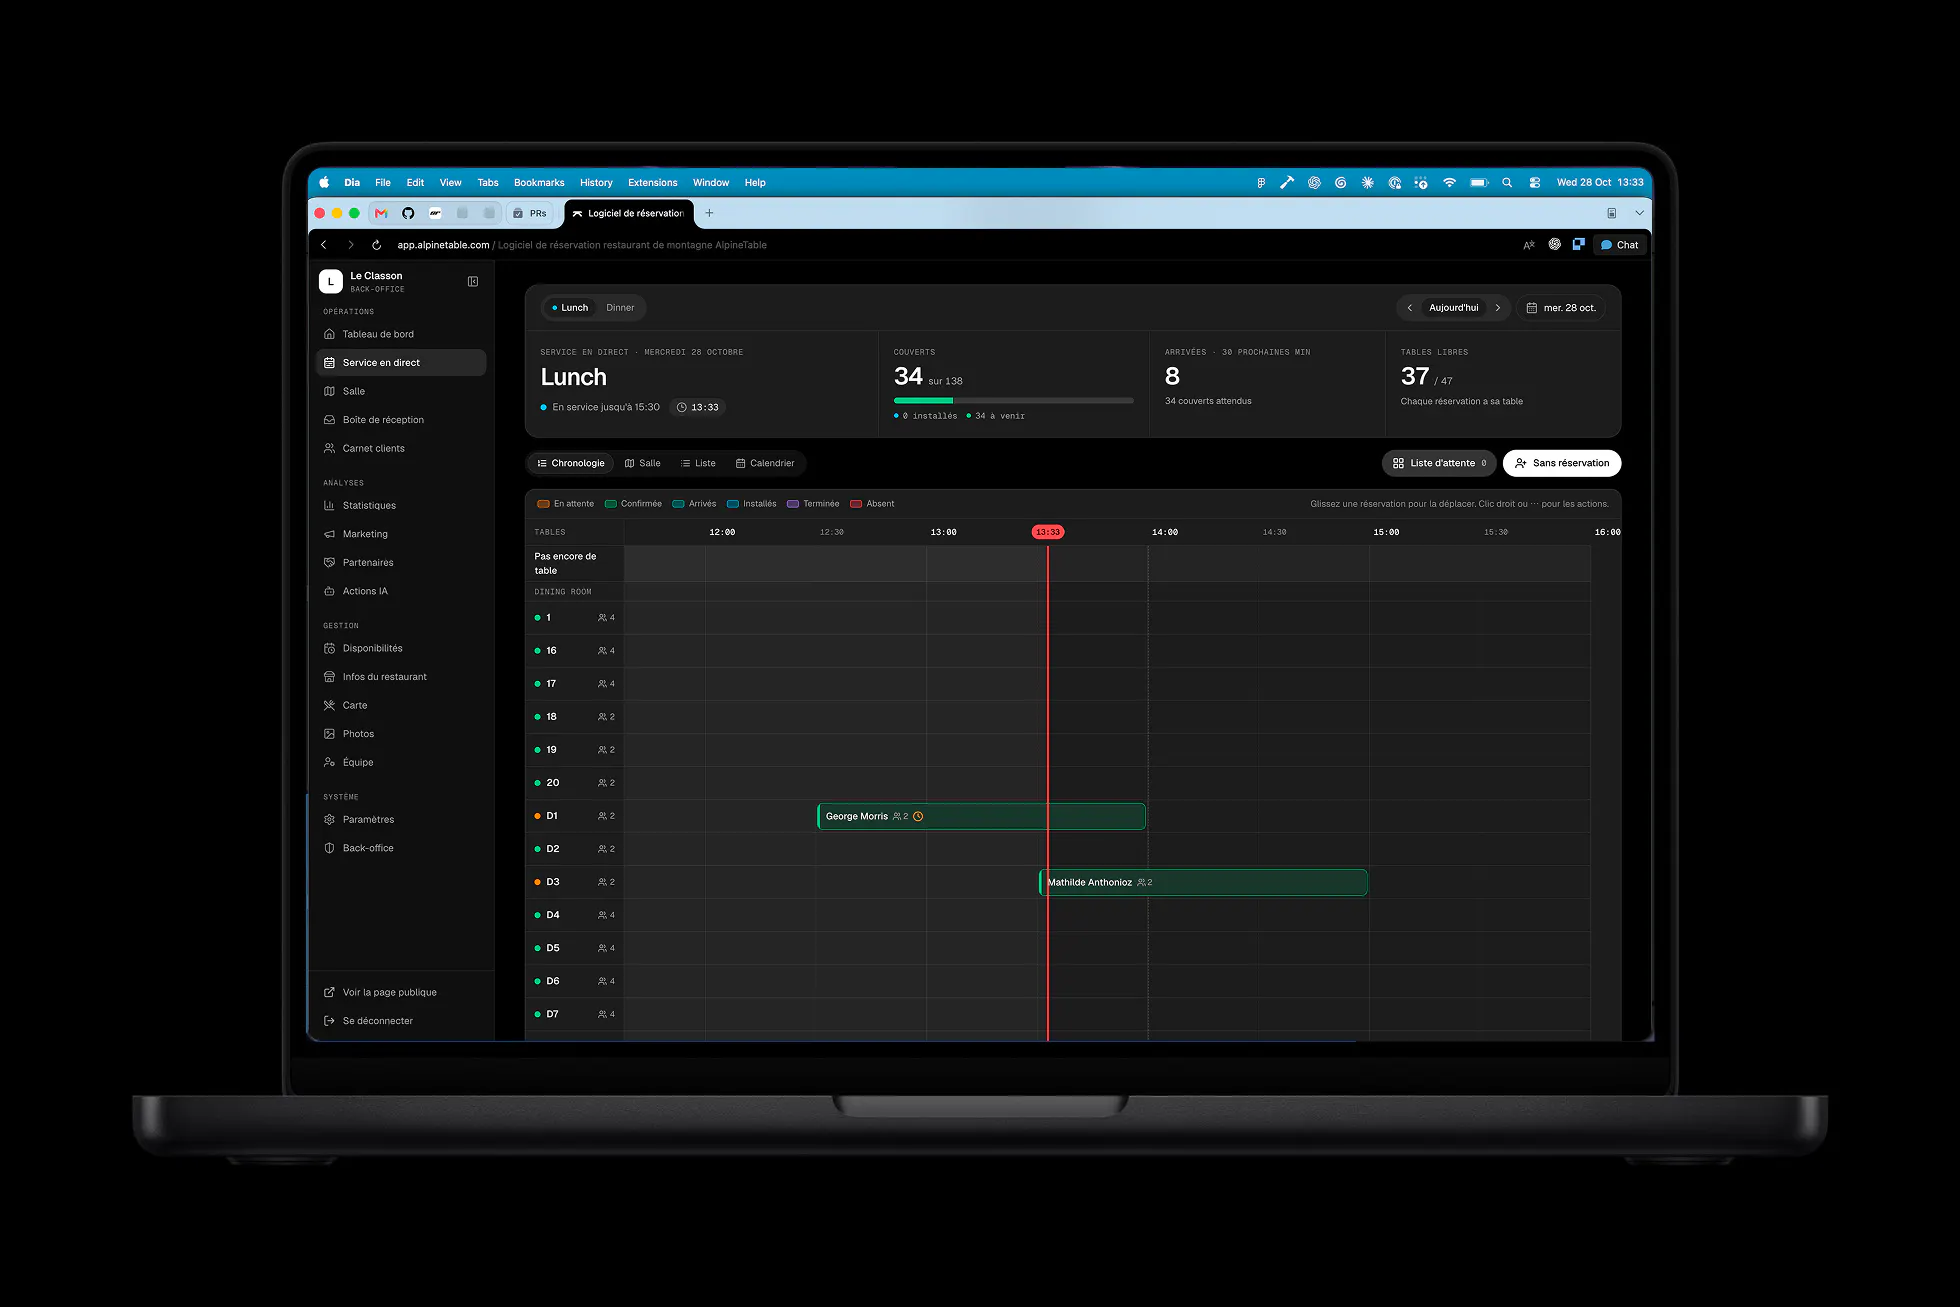This screenshot has width=1960, height=1307.
Task: Collapse the sidebar with the panel icon
Action: click(473, 282)
